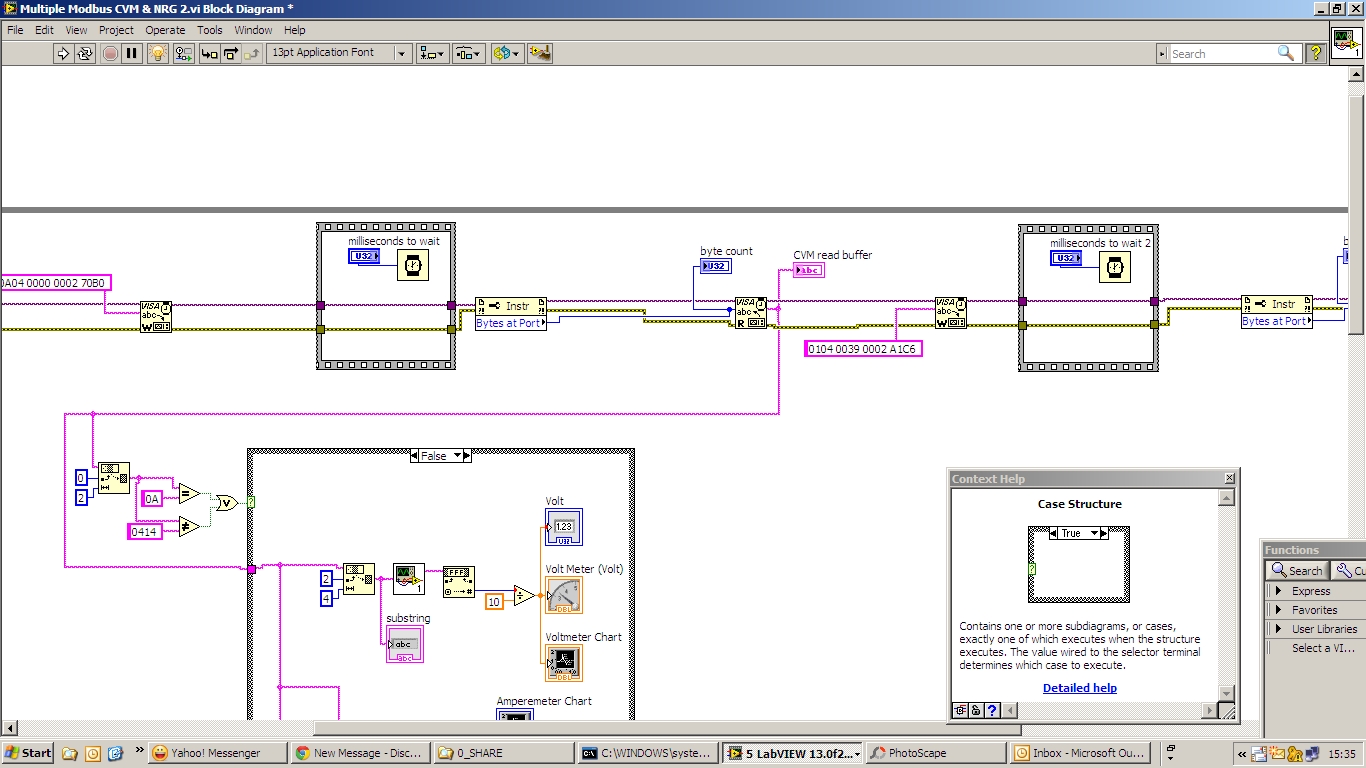Open PhotoScape from the taskbar
The height and width of the screenshot is (768, 1366).
(935, 753)
